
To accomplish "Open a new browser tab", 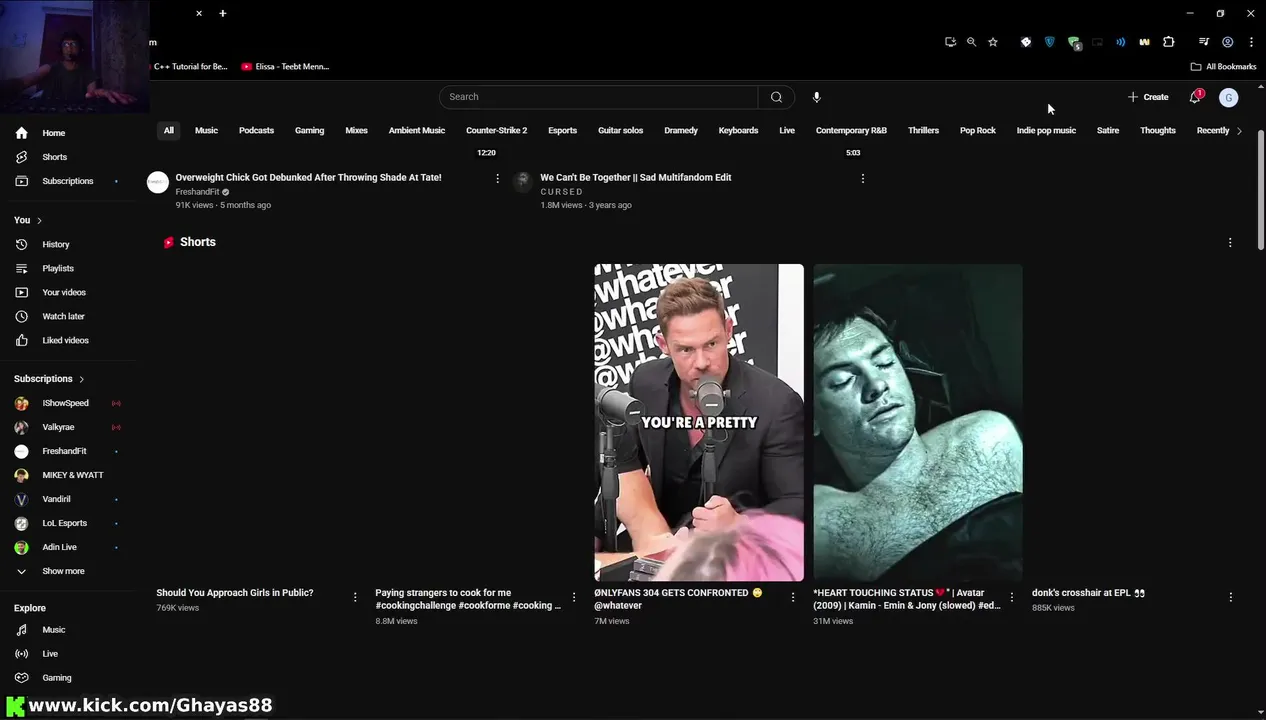I will coord(222,13).
